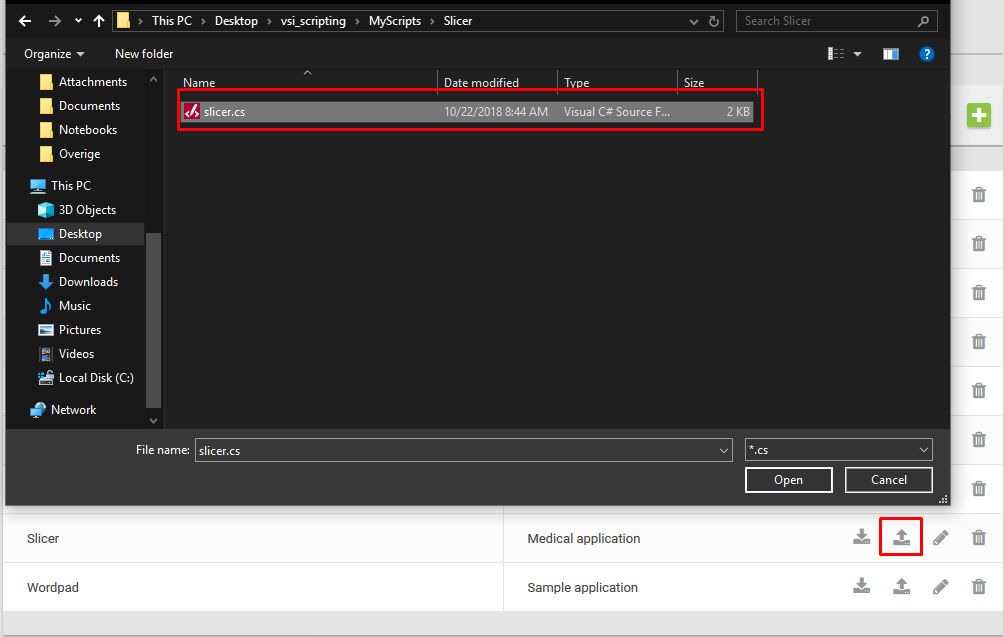Click the upload icon in the Slicer row

click(x=901, y=538)
